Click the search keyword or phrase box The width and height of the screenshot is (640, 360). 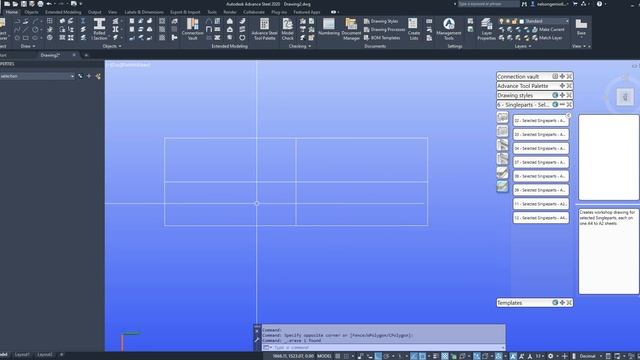[488, 4]
